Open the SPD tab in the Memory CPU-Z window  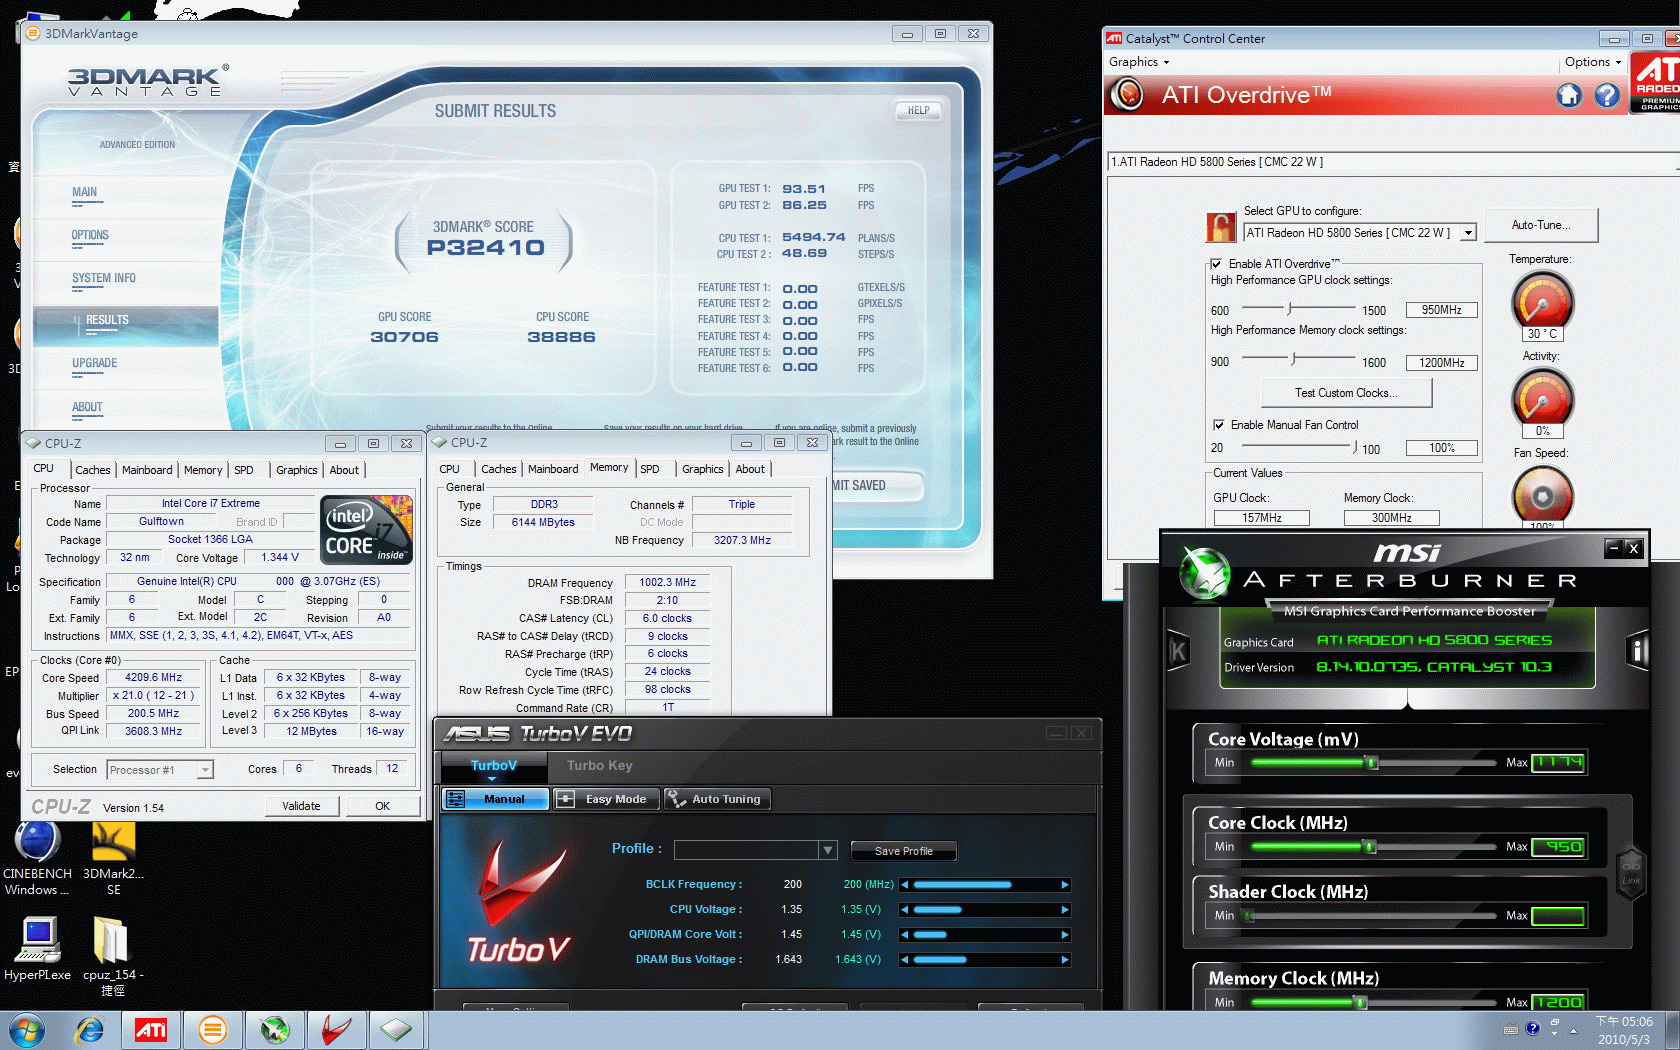tap(650, 469)
